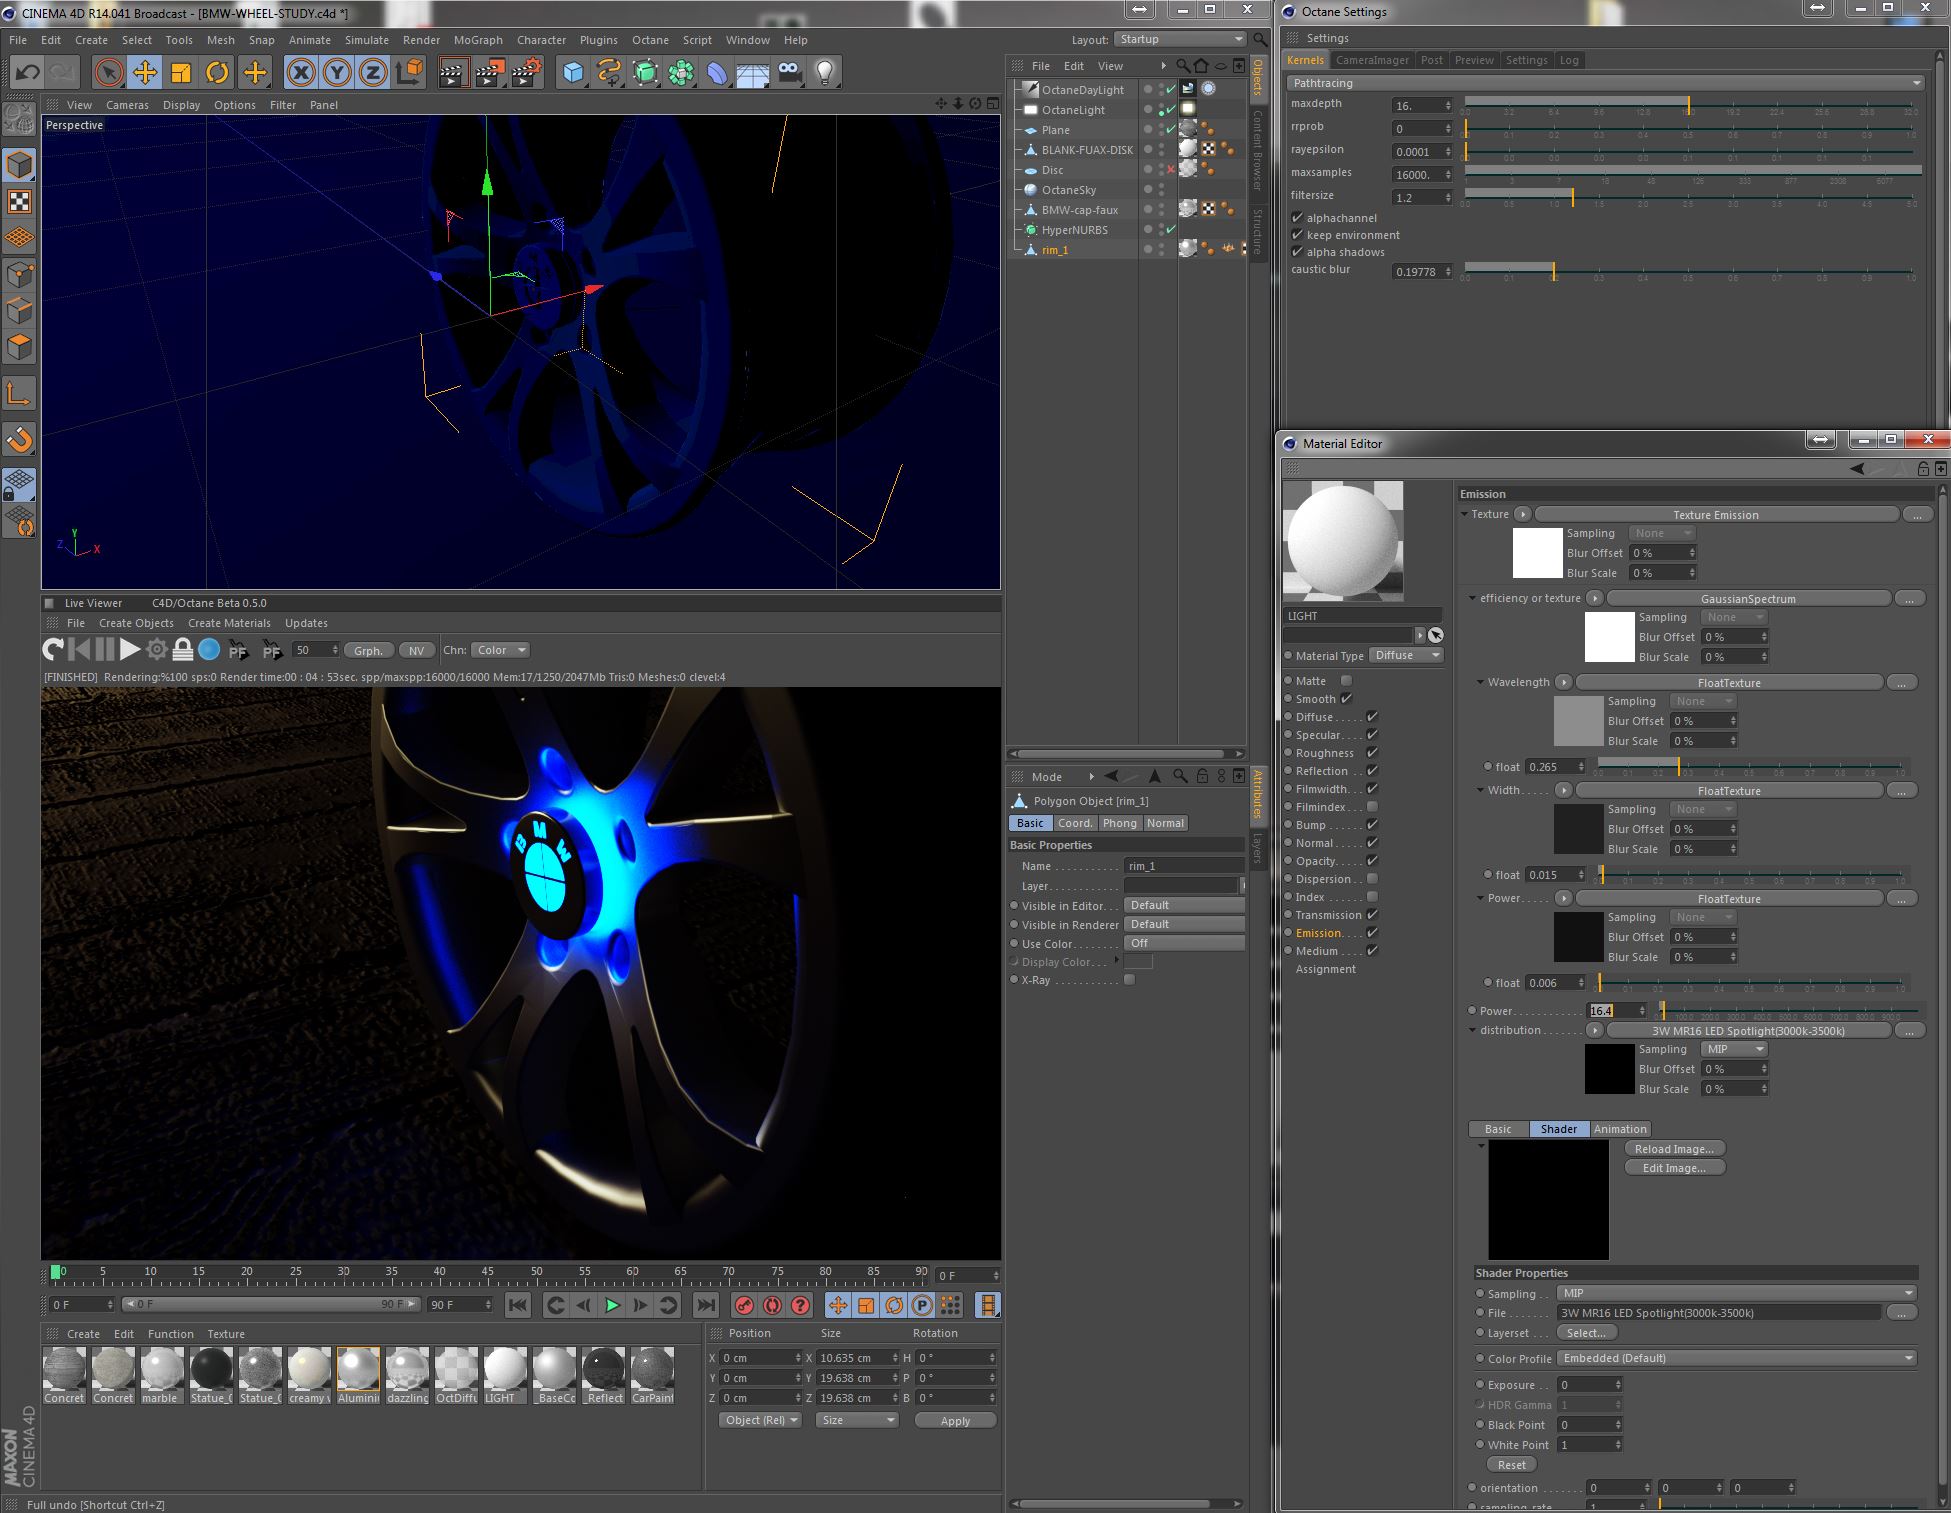
Task: Enable the X-Ray checkbox
Action: [x=1130, y=980]
